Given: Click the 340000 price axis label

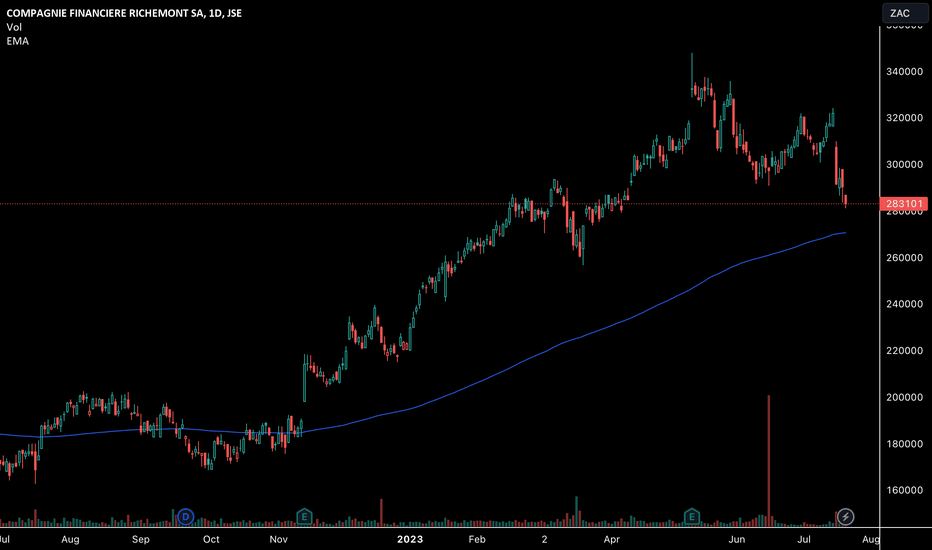Looking at the screenshot, I should coord(904,71).
